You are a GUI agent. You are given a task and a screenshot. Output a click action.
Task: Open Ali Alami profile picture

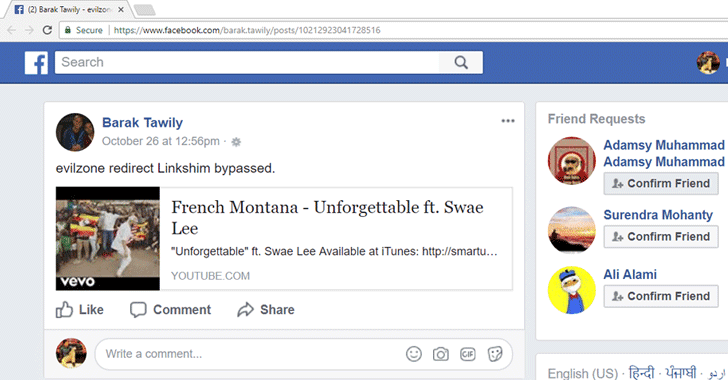[x=572, y=290]
